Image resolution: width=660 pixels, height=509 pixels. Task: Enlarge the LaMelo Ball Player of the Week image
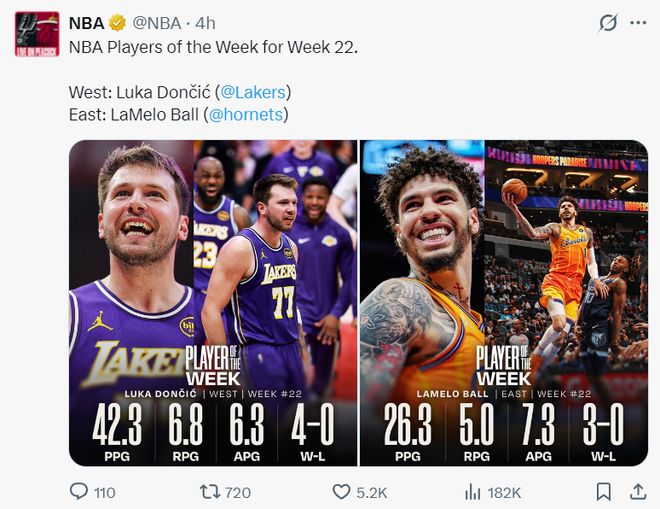503,302
